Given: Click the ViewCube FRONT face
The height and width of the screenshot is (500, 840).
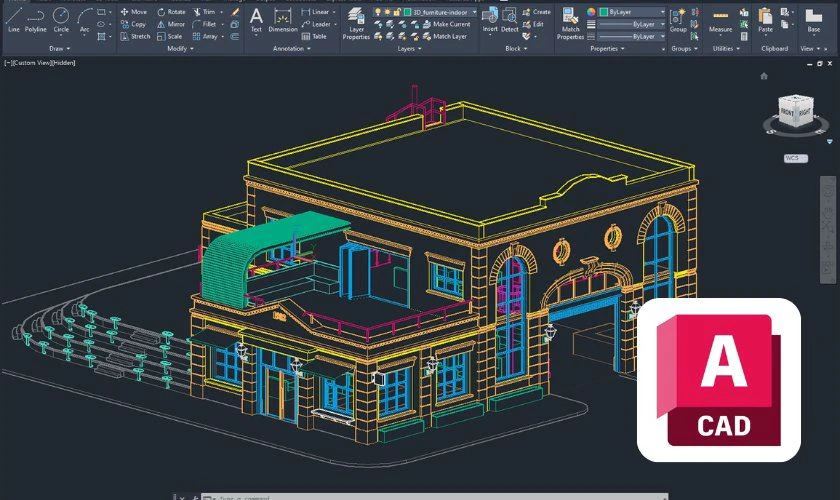Looking at the screenshot, I should 788,114.
